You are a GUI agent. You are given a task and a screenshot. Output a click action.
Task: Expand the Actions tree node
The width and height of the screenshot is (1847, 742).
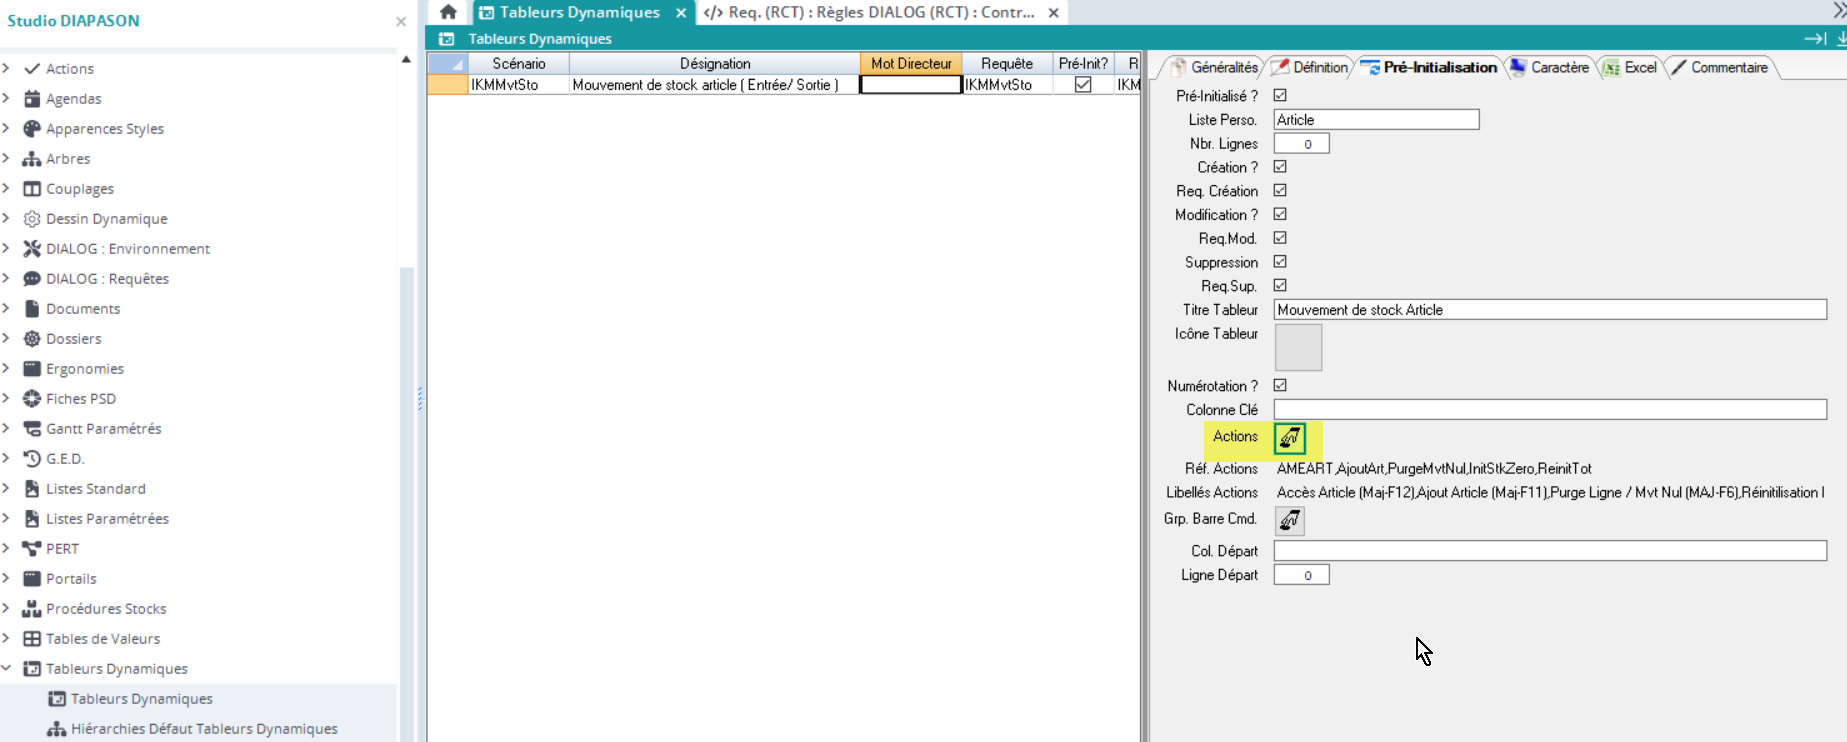tap(7, 68)
